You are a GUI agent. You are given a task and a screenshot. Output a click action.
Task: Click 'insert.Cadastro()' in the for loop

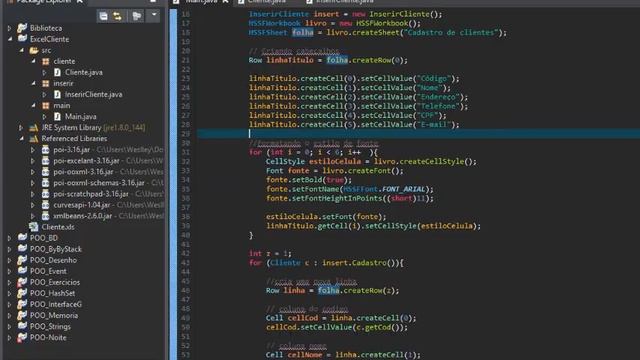point(360,263)
